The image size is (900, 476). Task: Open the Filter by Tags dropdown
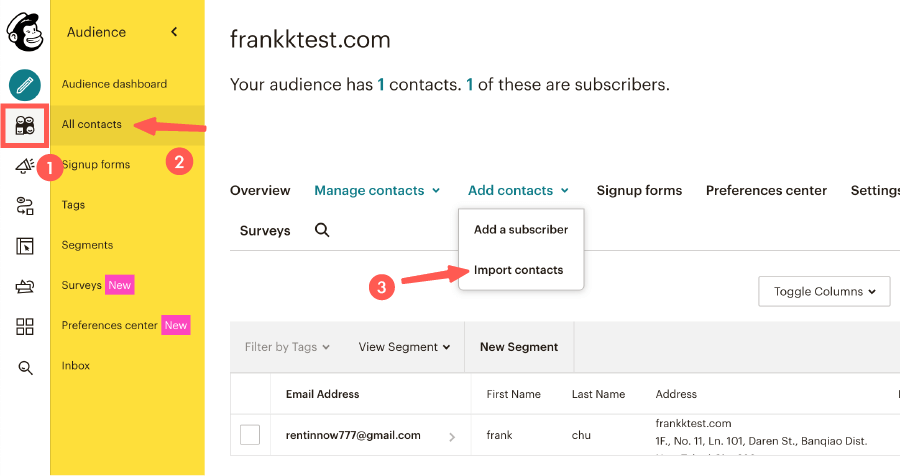tap(287, 347)
